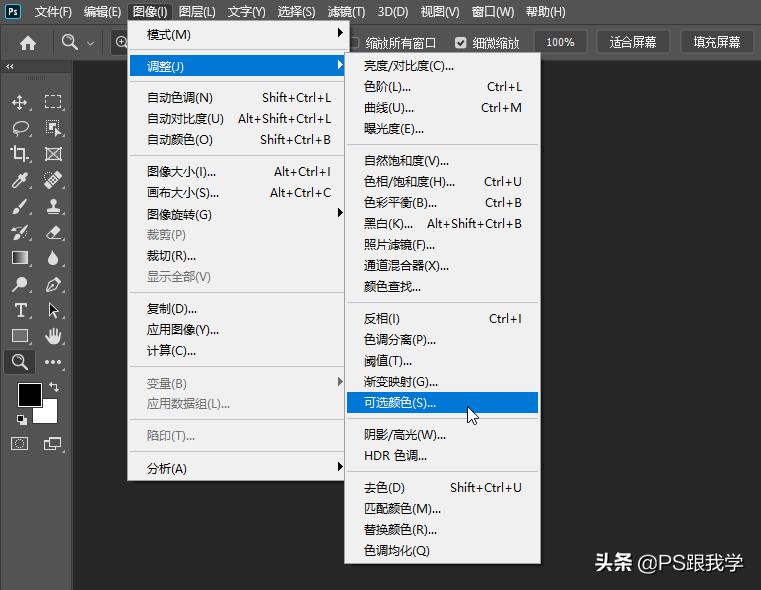The image size is (761, 590).
Task: Select the Rectangular Marquee tool
Action: (x=53, y=102)
